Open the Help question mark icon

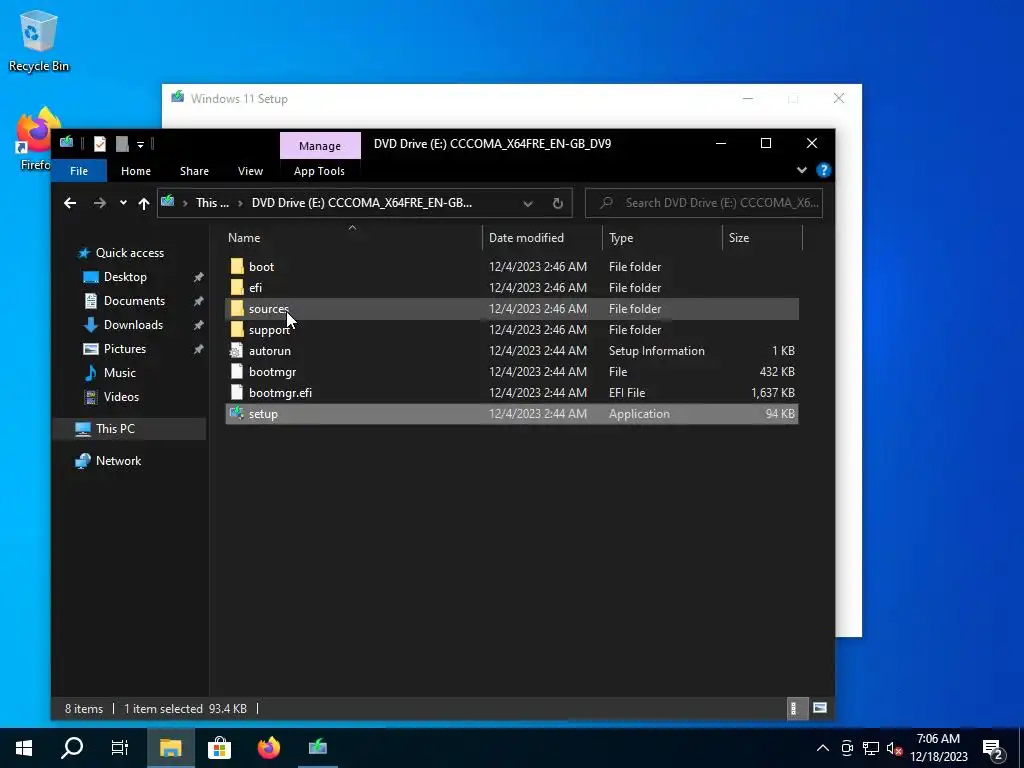[823, 170]
